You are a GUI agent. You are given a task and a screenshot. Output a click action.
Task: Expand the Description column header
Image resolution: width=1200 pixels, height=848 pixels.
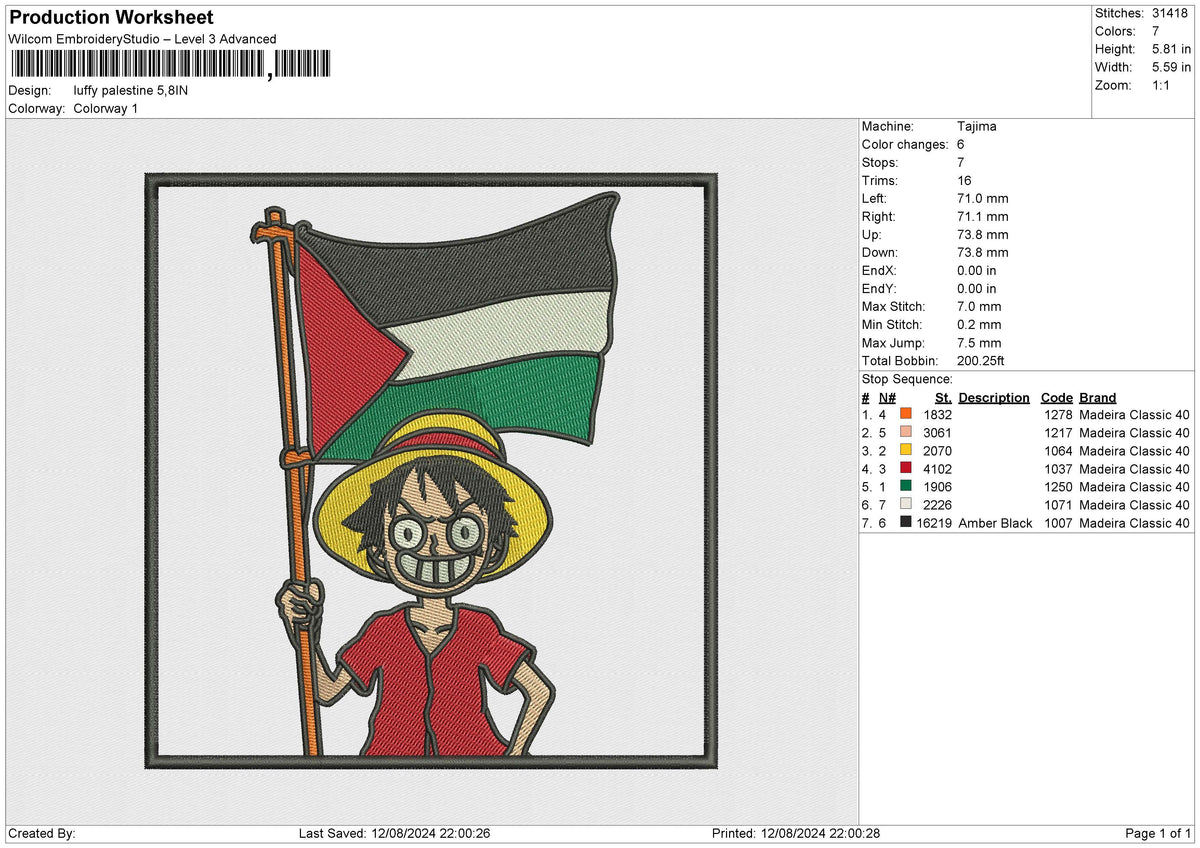[x=993, y=397]
